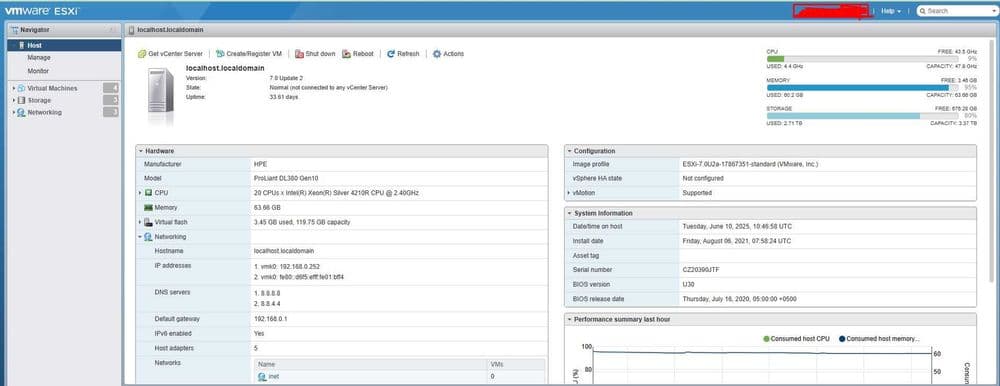This screenshot has height=386, width=1000.
Task: Click the Reboot icon in the toolbar
Action: [347, 54]
